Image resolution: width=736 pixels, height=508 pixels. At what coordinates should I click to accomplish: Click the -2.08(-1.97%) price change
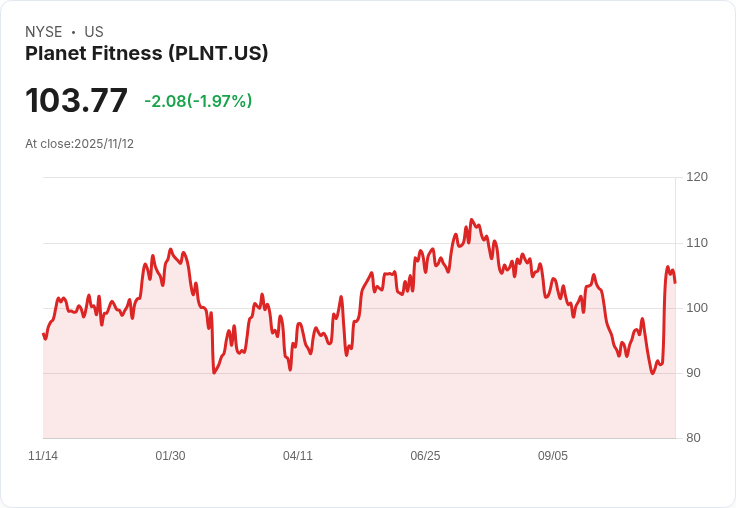(198, 101)
